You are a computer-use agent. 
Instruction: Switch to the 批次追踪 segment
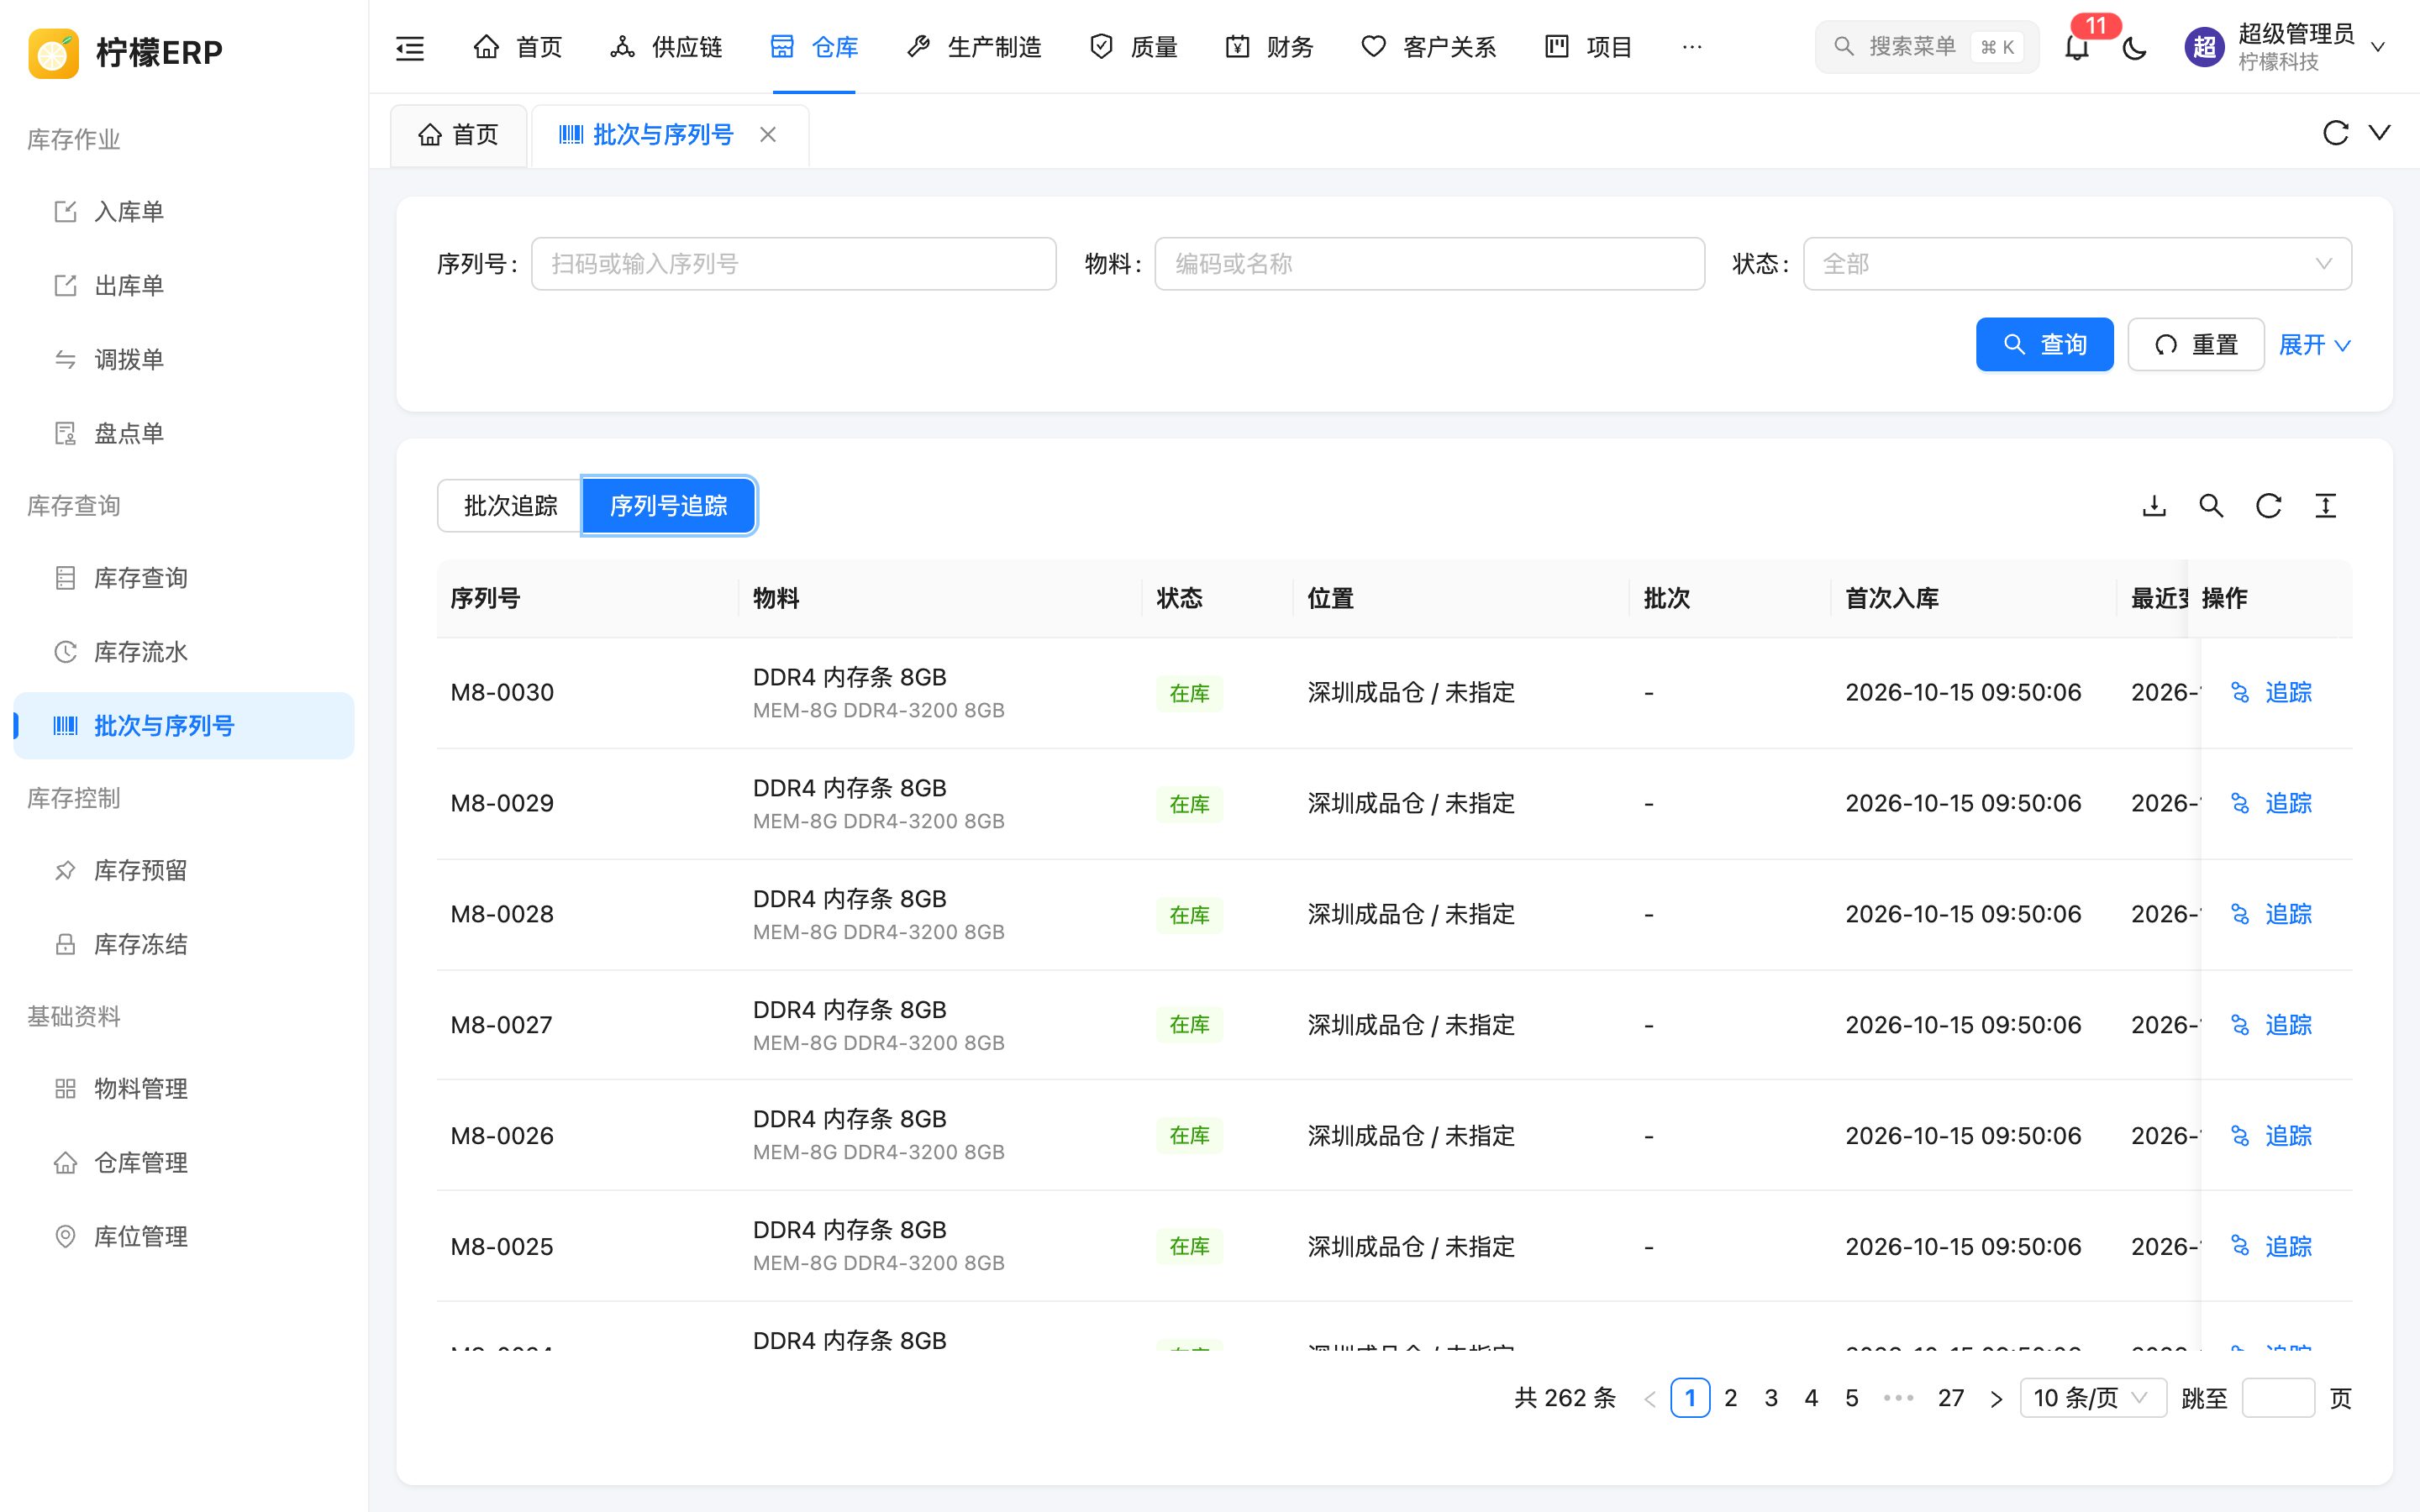(x=510, y=506)
